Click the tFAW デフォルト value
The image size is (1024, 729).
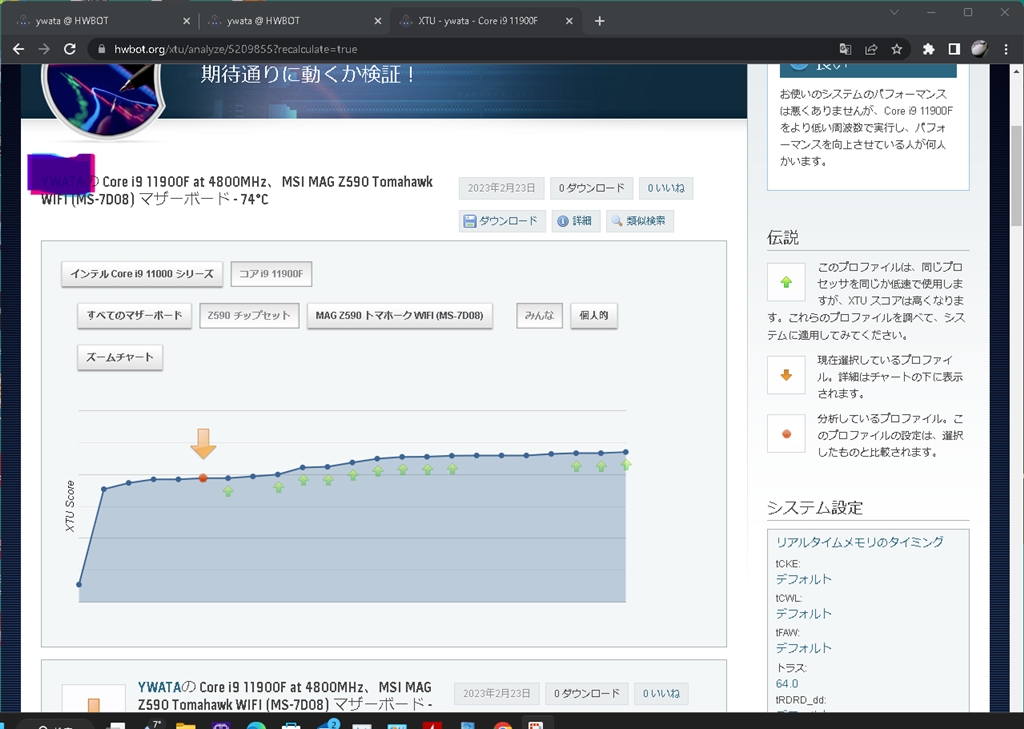pos(803,649)
